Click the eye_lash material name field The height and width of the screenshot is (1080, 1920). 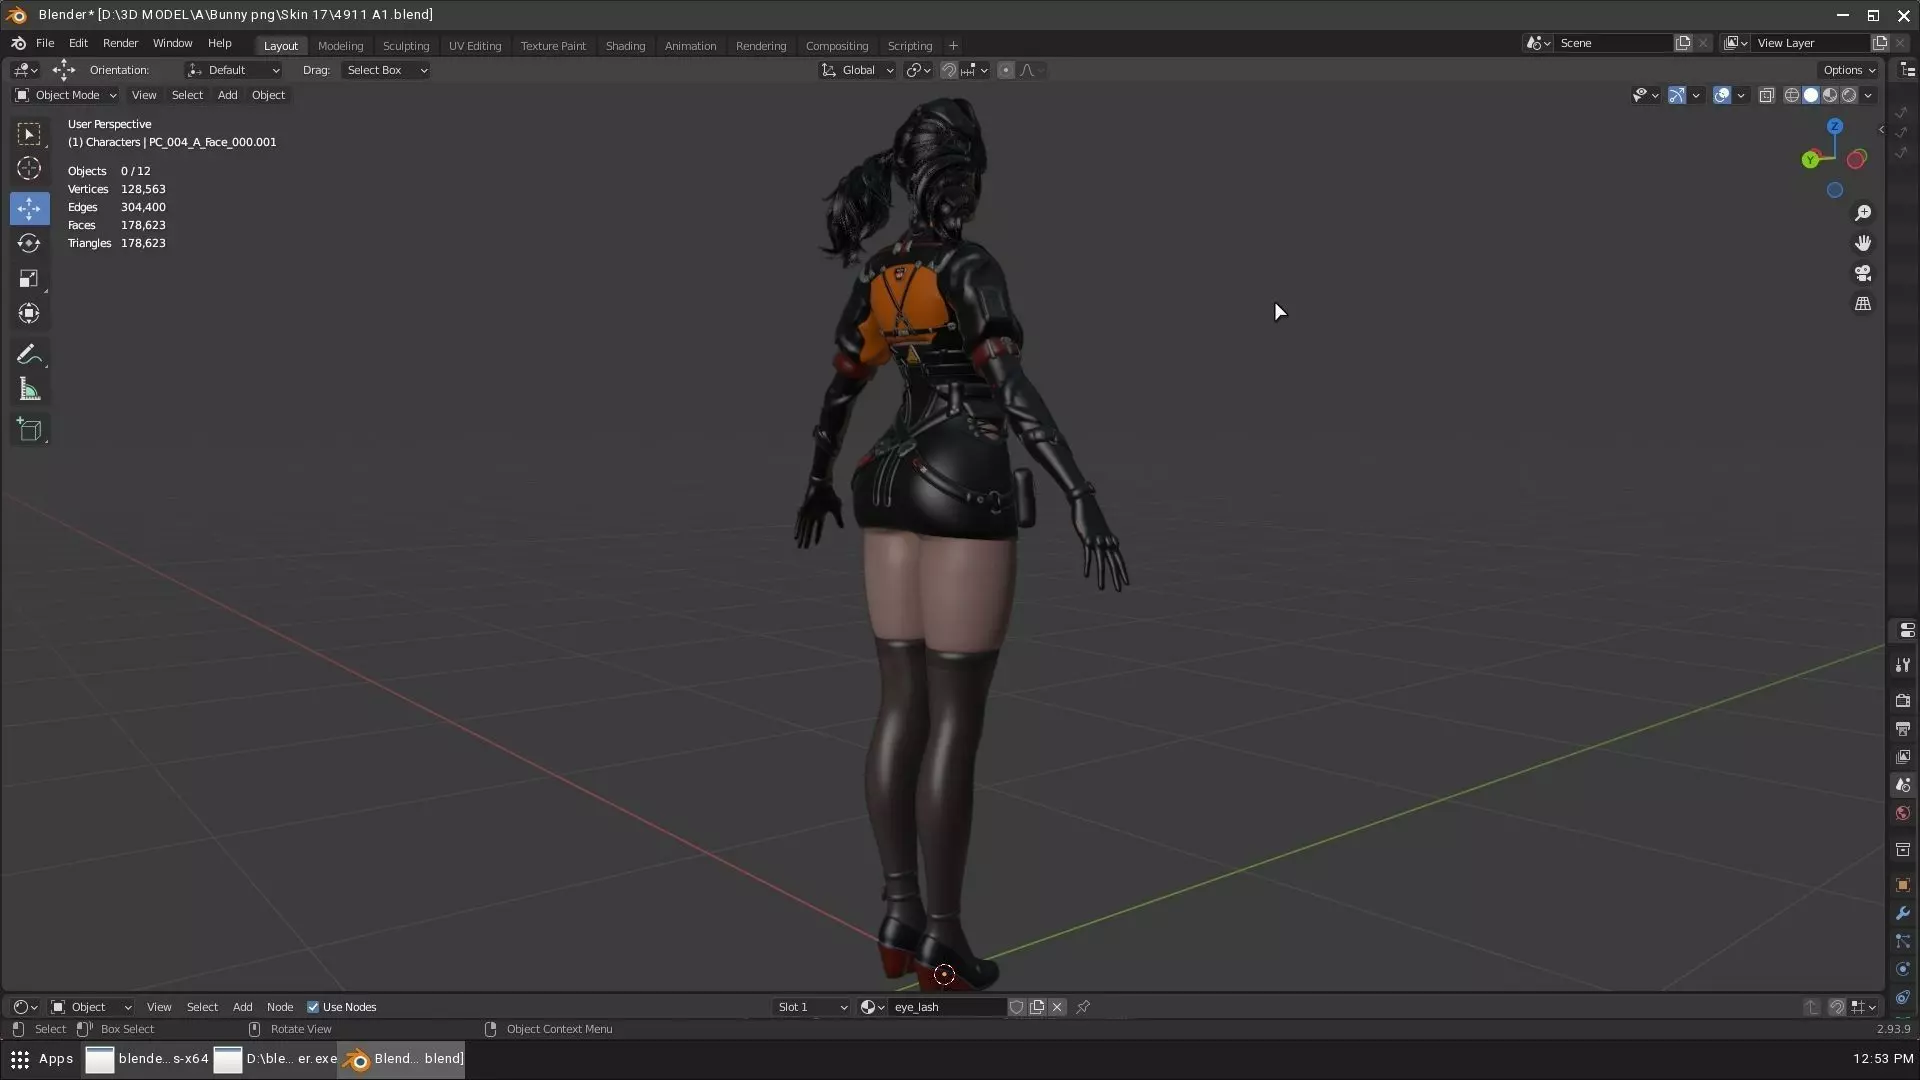pyautogui.click(x=947, y=1007)
